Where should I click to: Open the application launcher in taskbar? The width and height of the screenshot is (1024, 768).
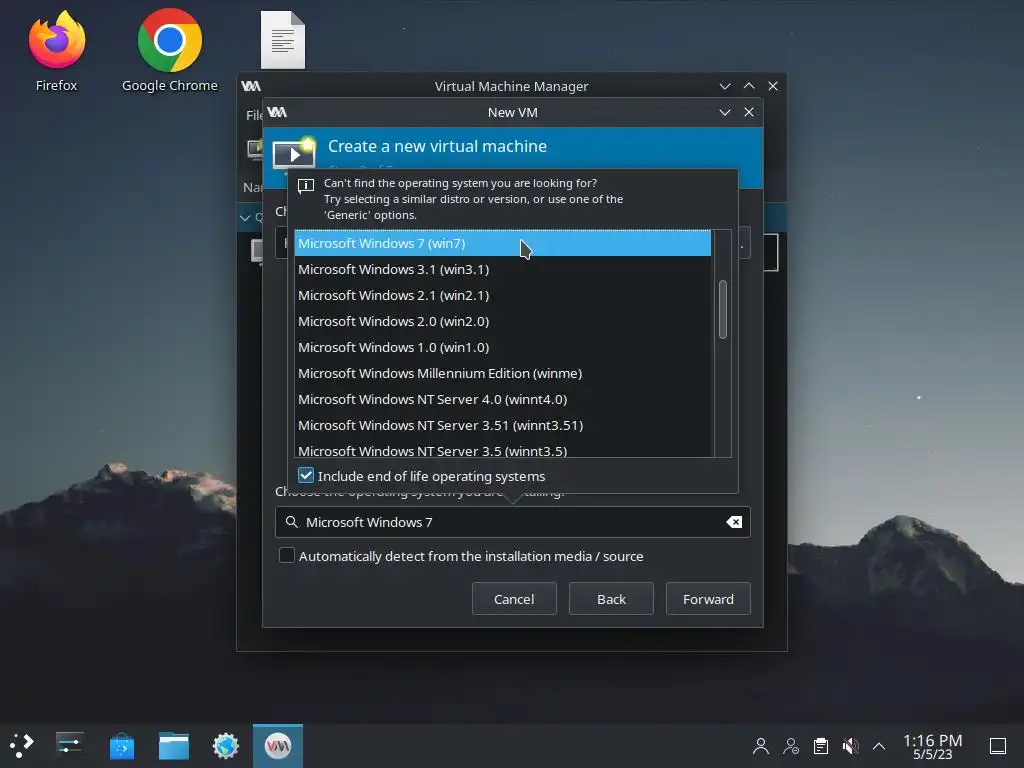tap(22, 745)
